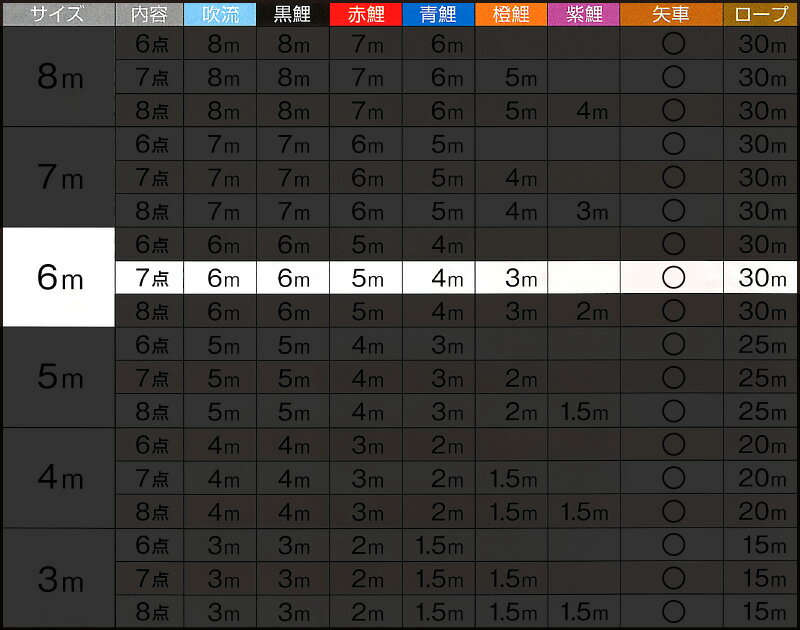Click the 3m size group cell
Image resolution: width=800 pixels, height=630 pixels.
click(x=57, y=578)
